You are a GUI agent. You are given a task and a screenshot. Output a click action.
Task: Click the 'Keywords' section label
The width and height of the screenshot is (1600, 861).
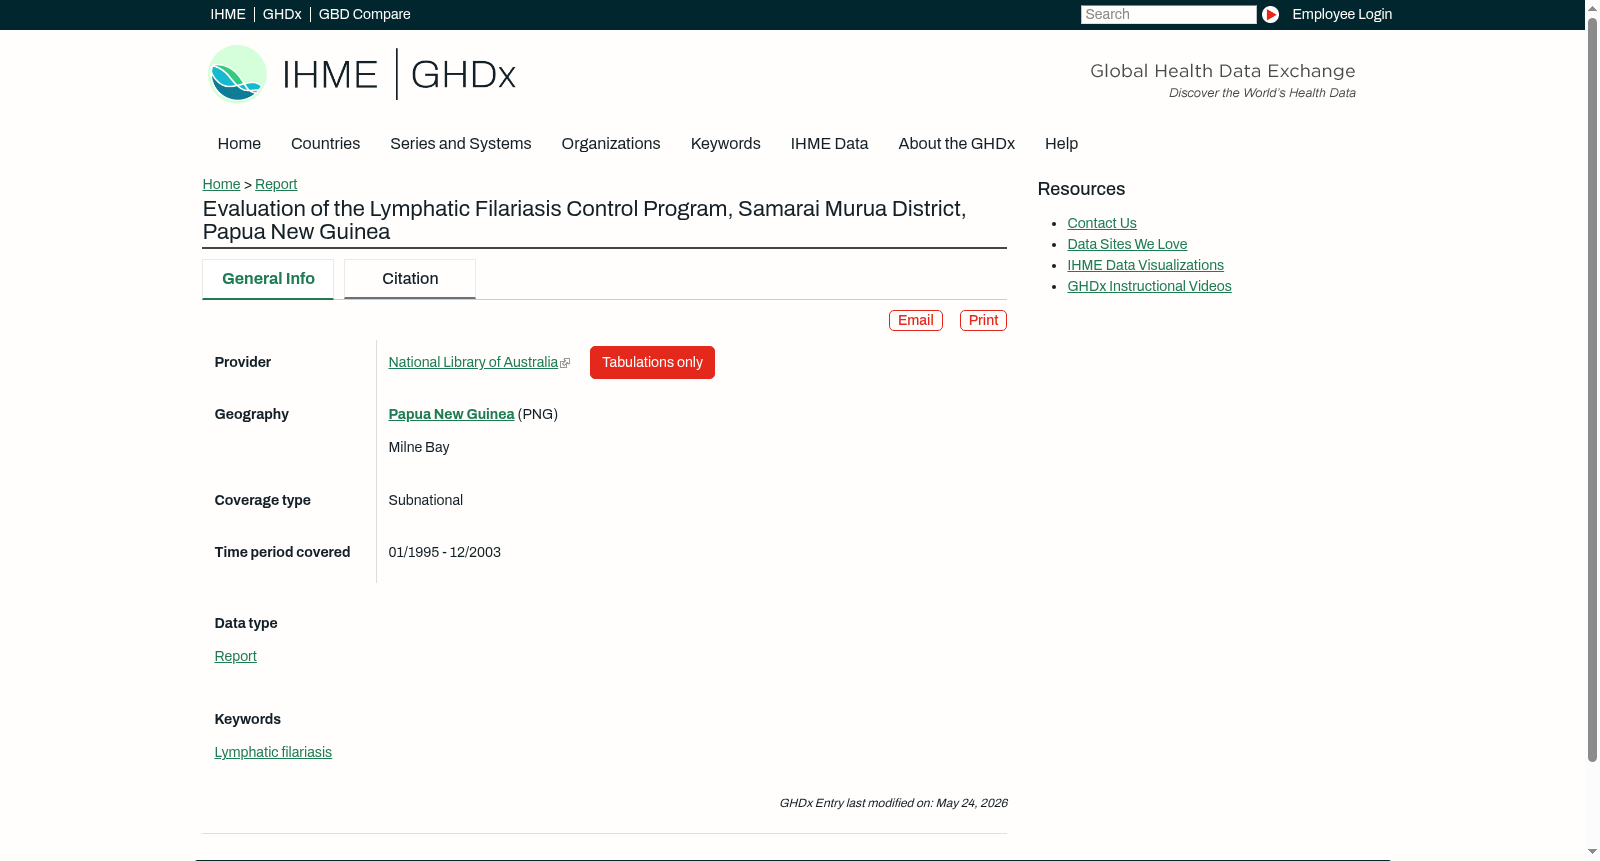click(x=248, y=719)
